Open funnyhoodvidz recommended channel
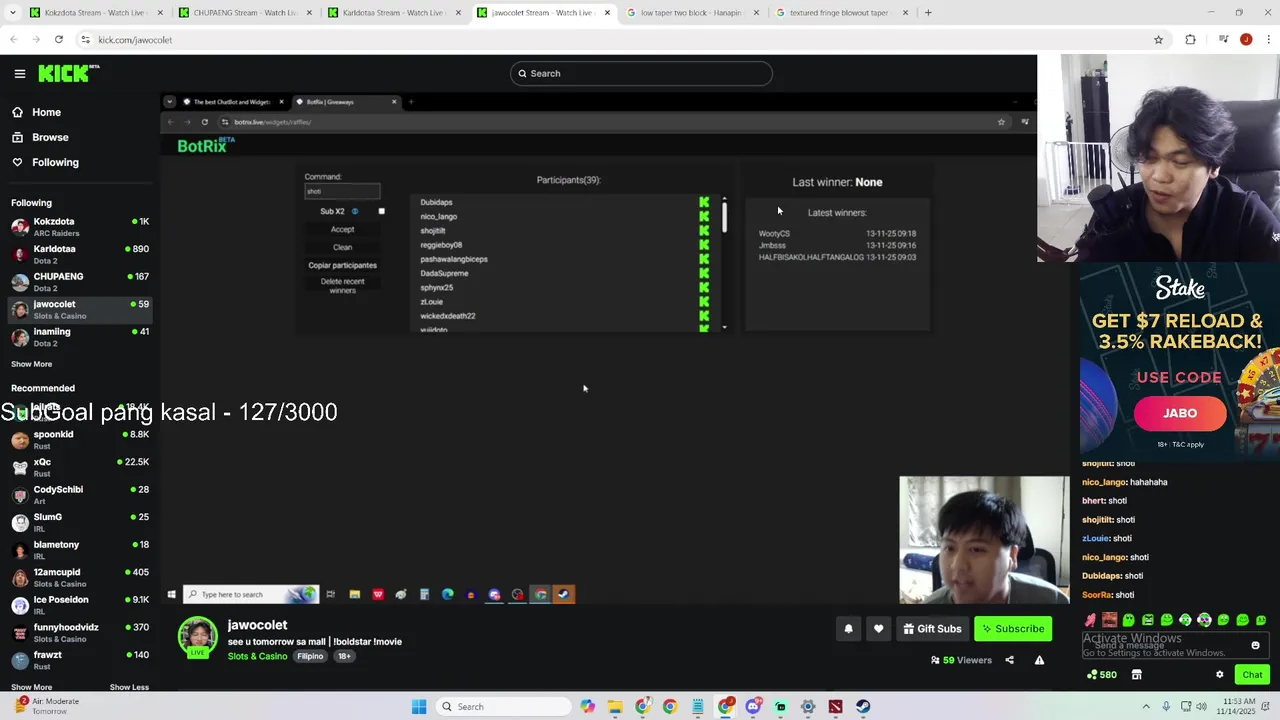The width and height of the screenshot is (1280, 720). 80,633
